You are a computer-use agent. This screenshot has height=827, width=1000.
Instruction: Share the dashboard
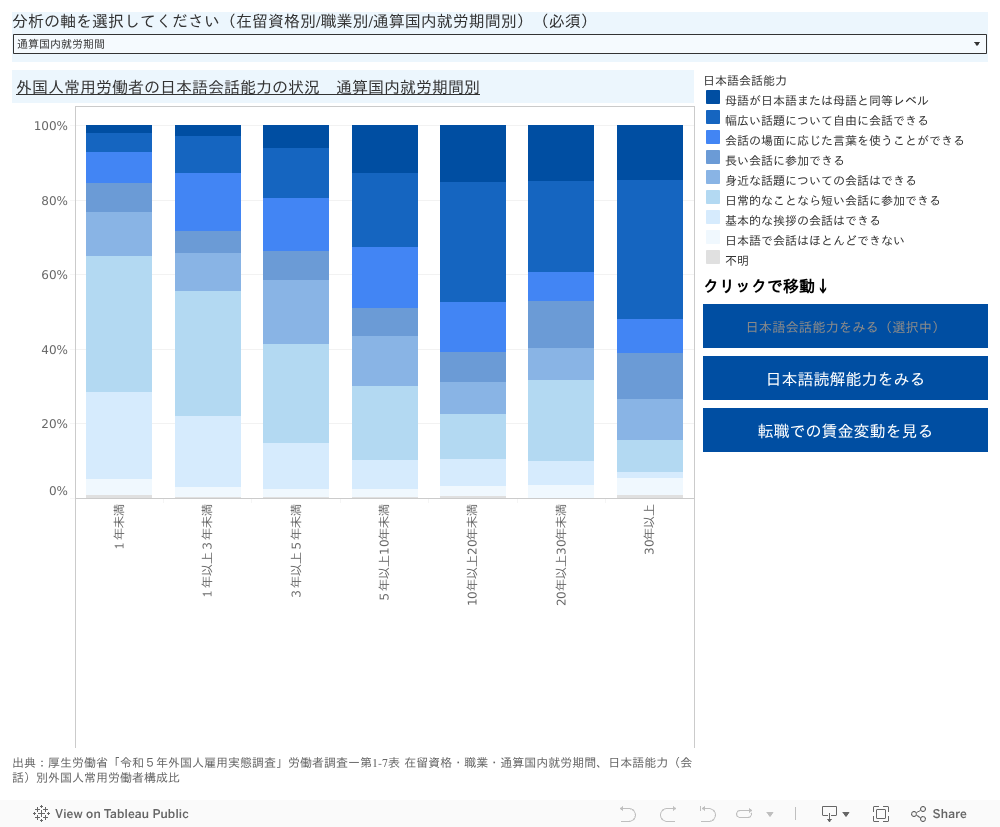click(939, 814)
